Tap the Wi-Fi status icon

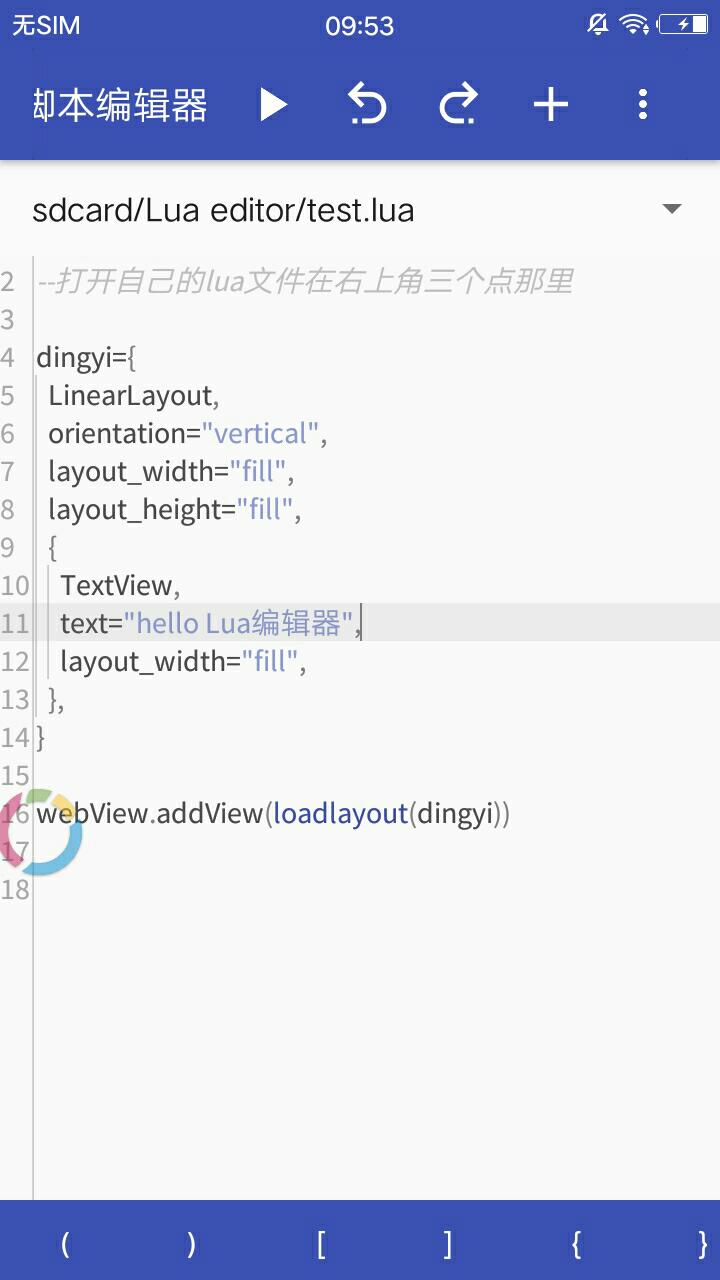(634, 25)
